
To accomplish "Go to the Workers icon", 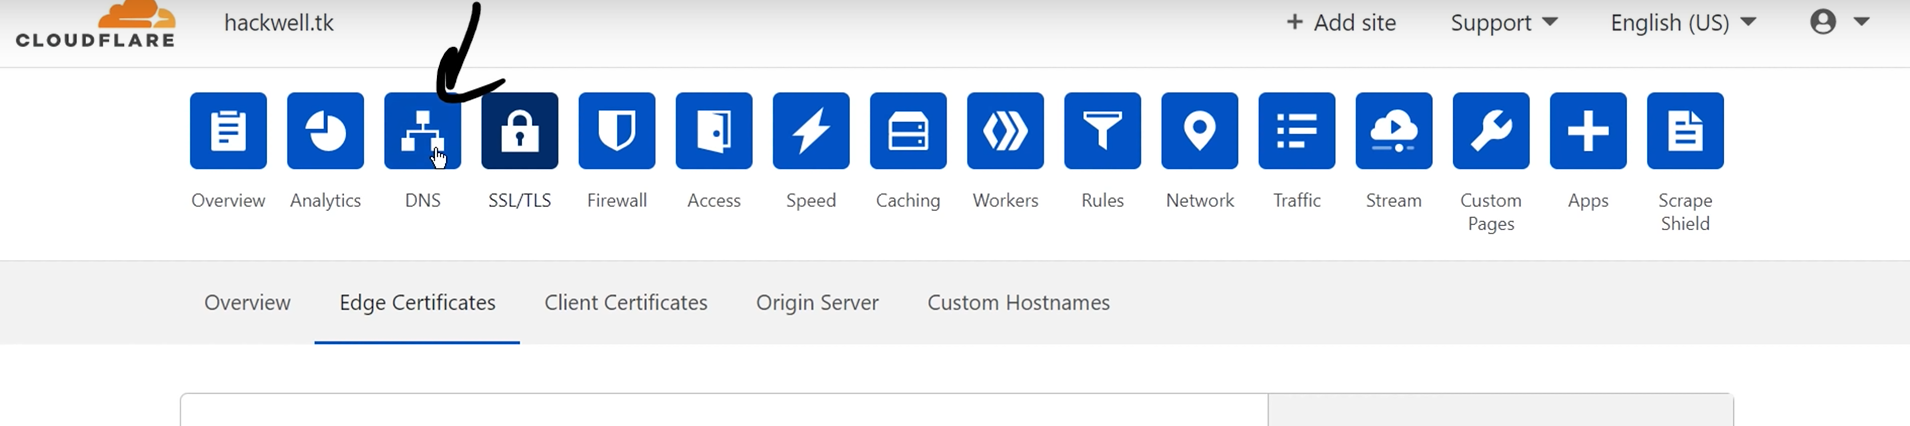I will [1005, 131].
